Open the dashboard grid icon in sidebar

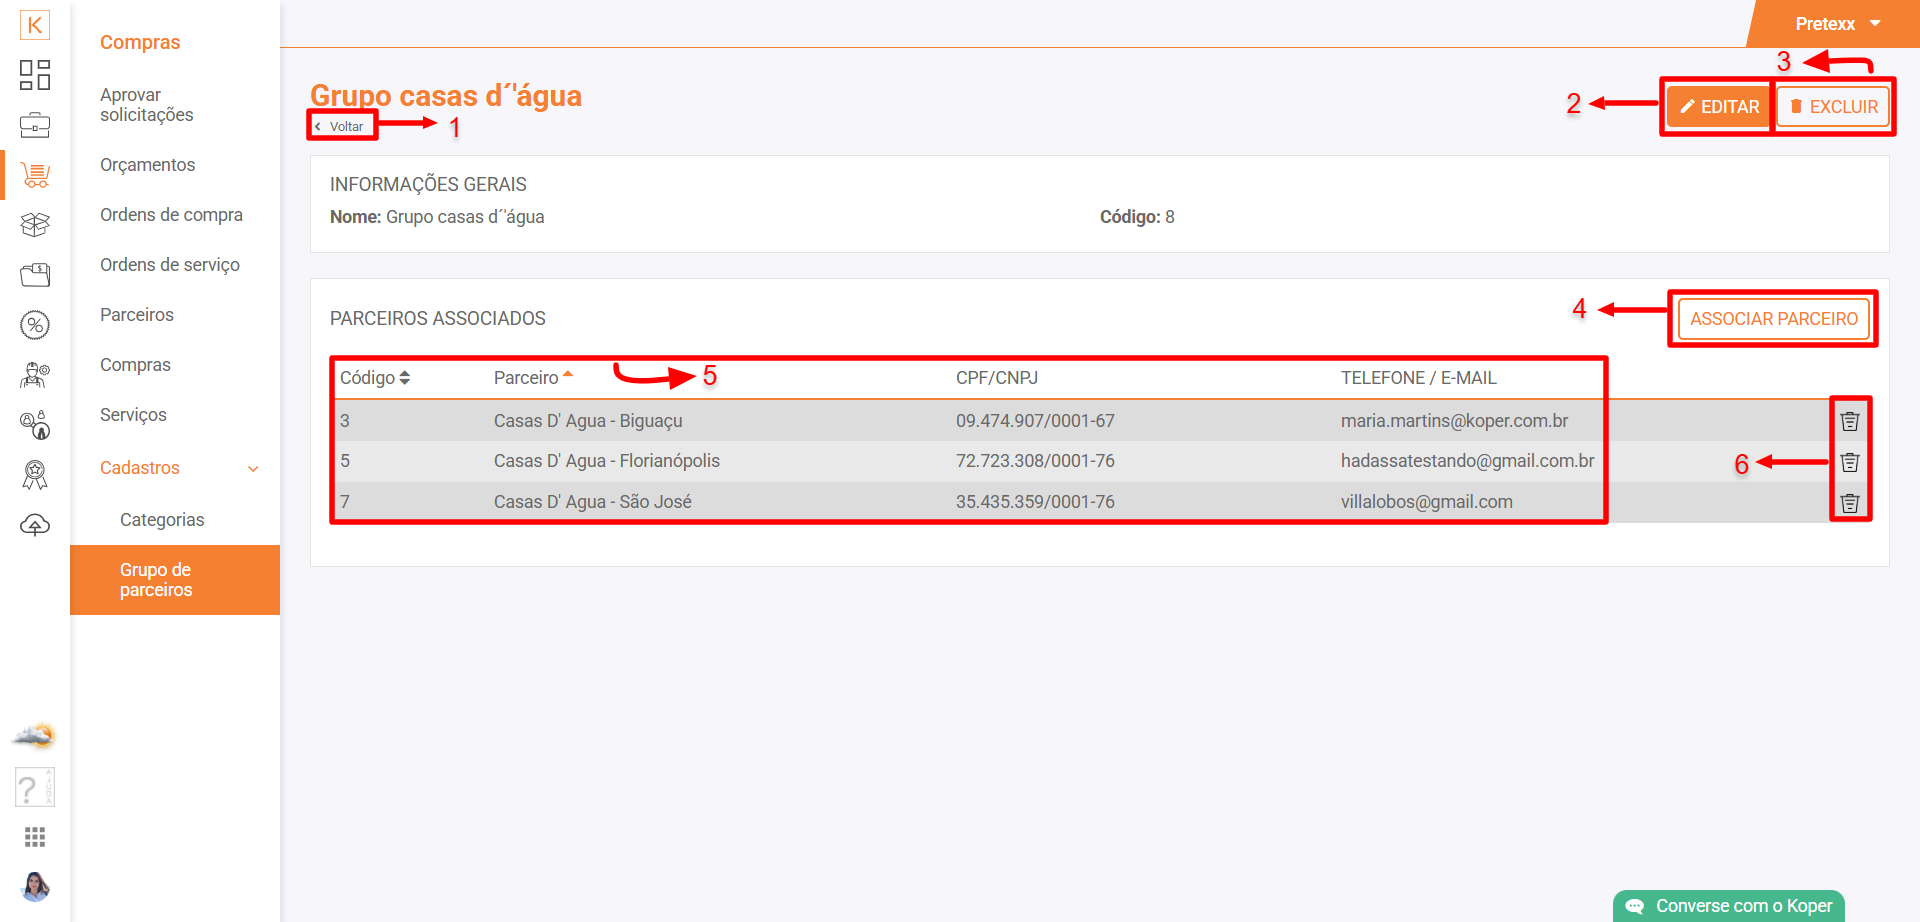tap(35, 75)
